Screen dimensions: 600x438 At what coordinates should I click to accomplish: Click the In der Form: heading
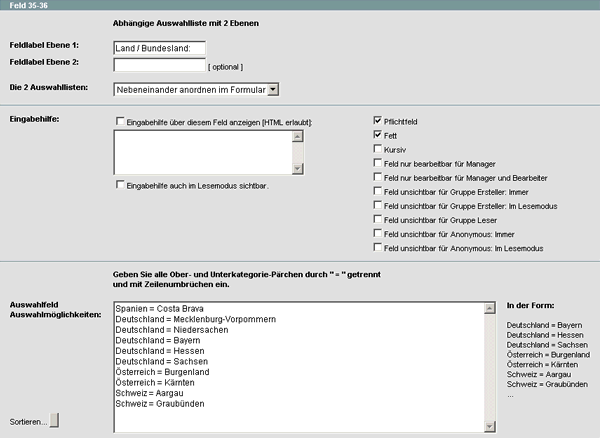click(x=530, y=305)
